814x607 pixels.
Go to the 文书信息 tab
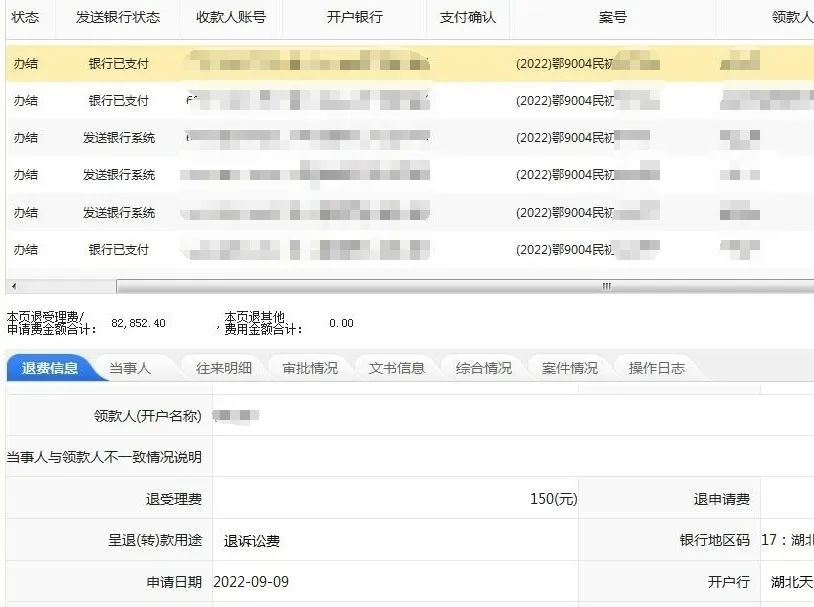[x=397, y=368]
